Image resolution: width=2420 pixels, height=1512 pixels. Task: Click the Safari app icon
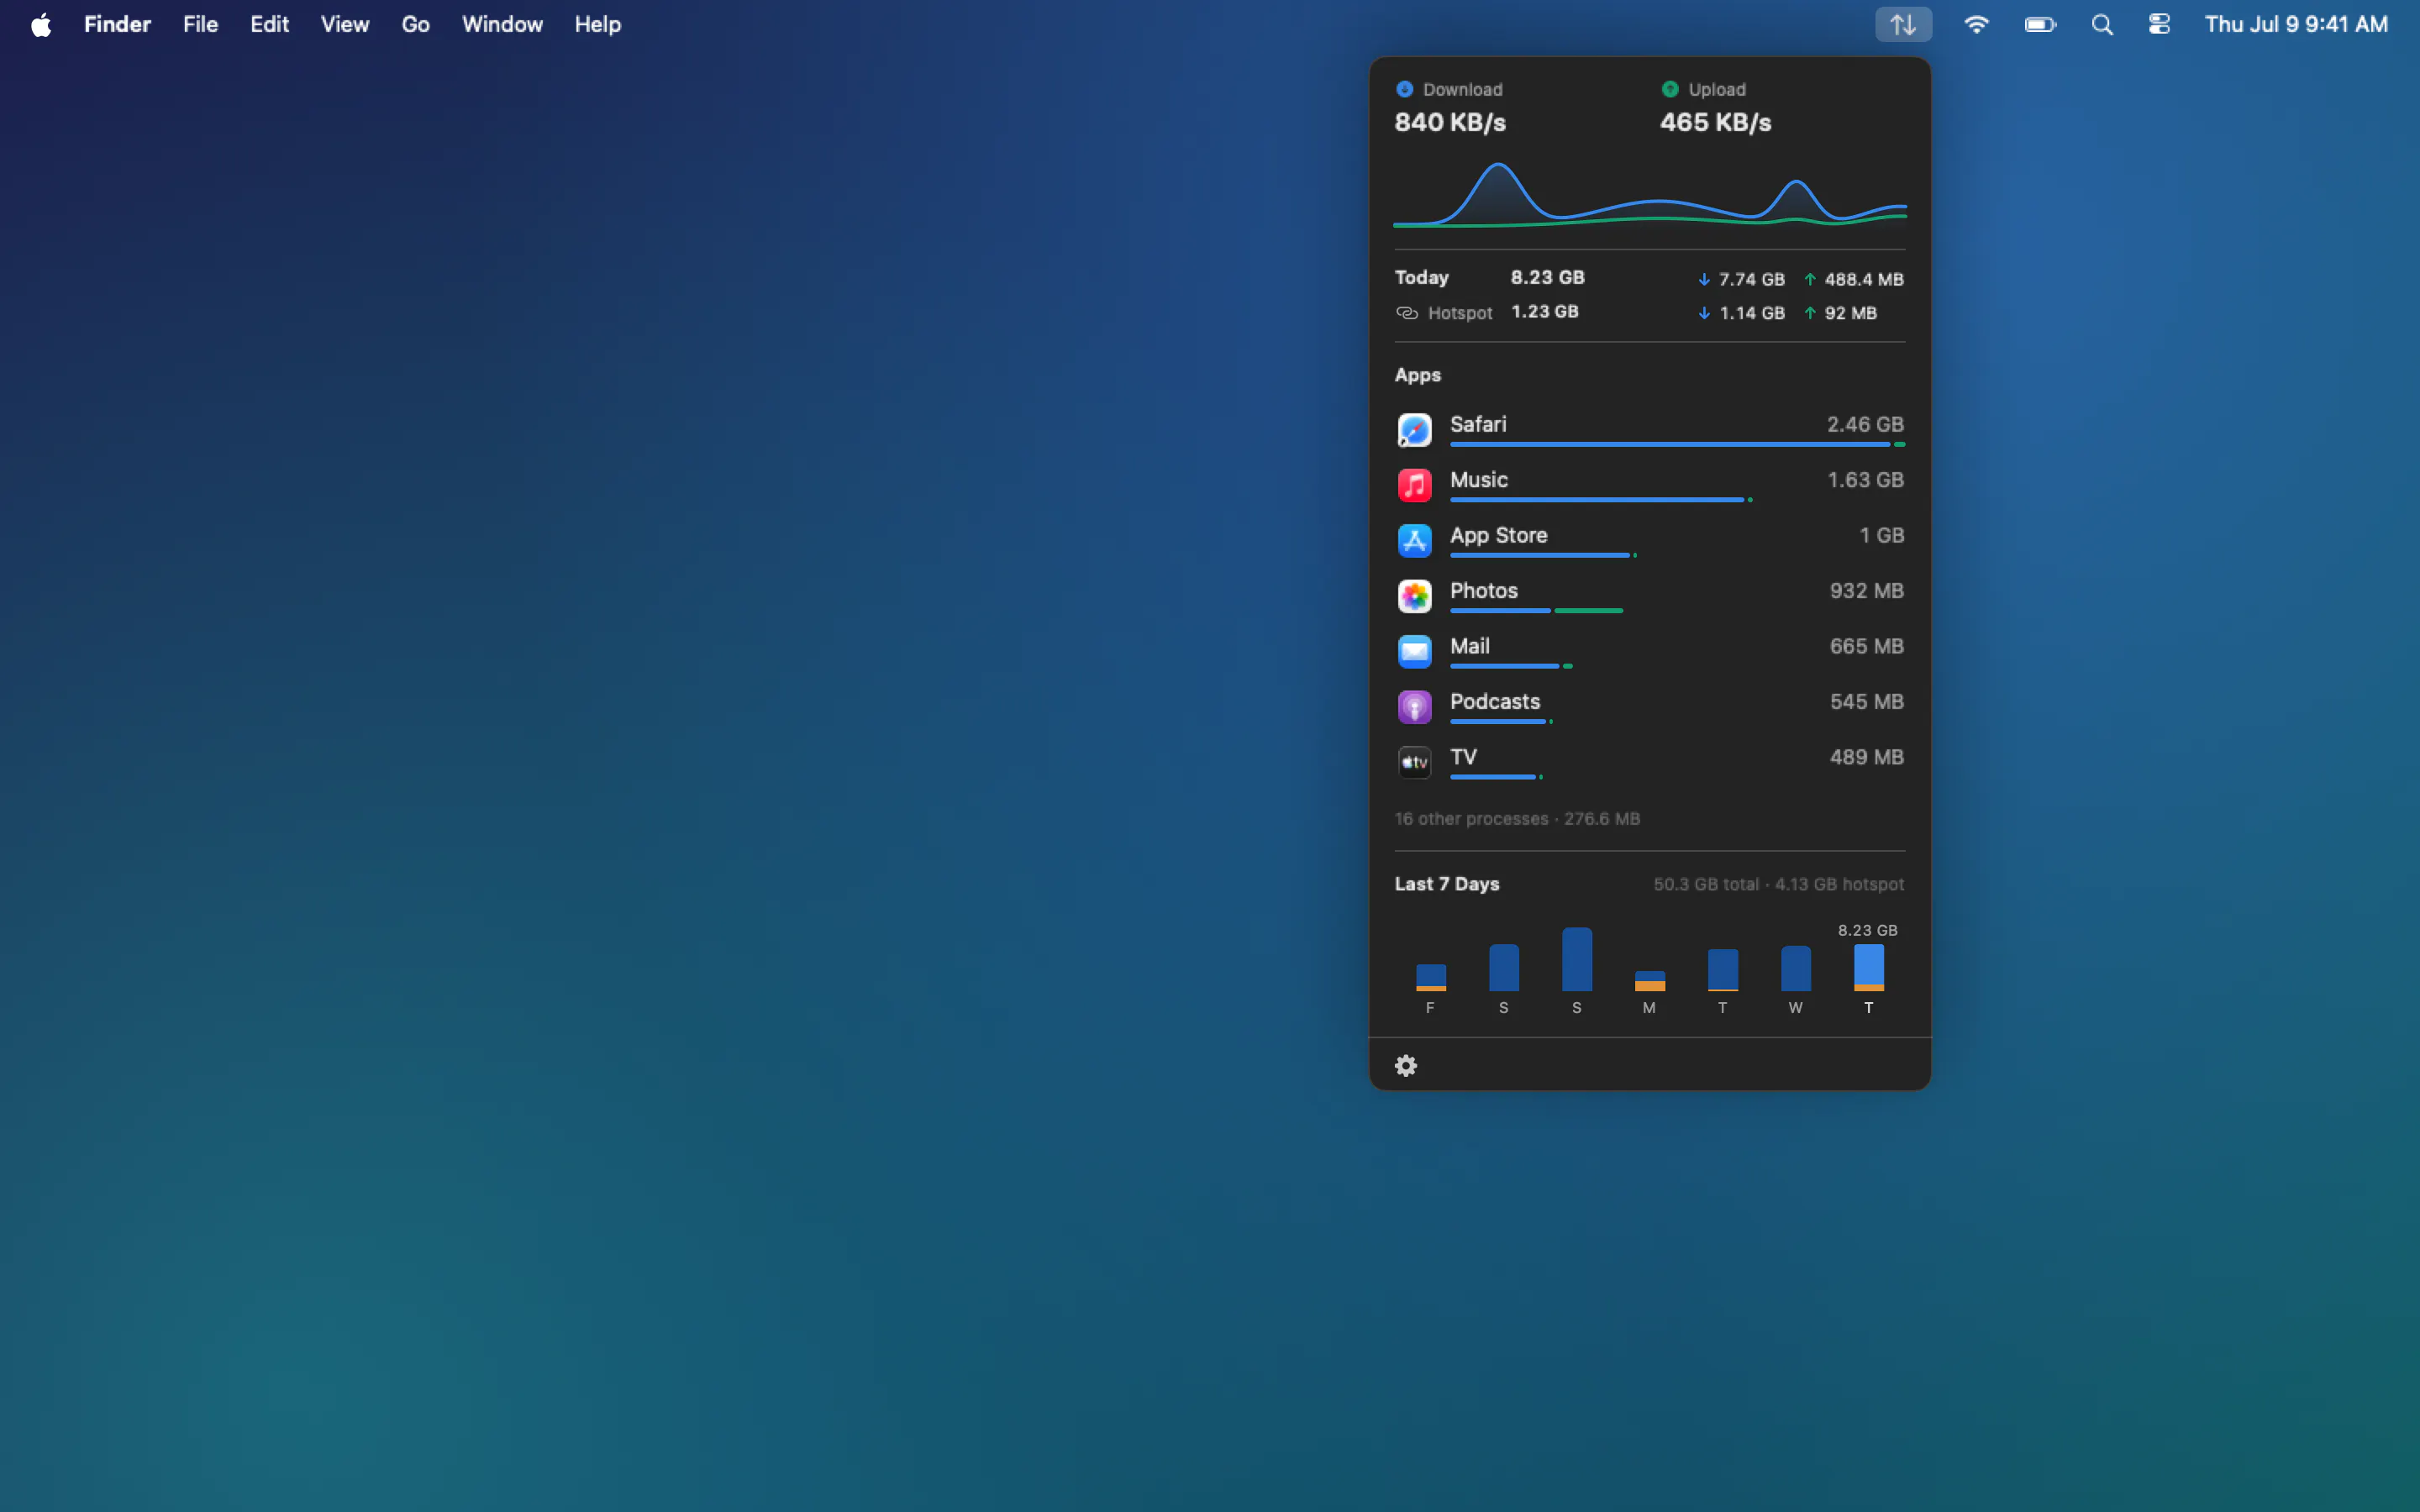click(x=1414, y=430)
